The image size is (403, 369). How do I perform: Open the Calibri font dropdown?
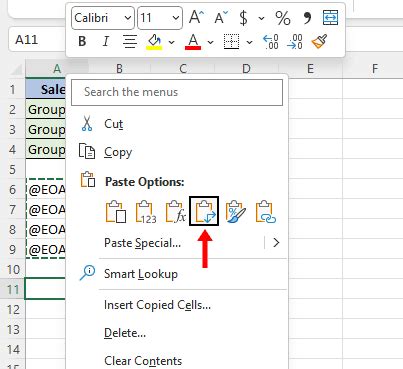(128, 18)
